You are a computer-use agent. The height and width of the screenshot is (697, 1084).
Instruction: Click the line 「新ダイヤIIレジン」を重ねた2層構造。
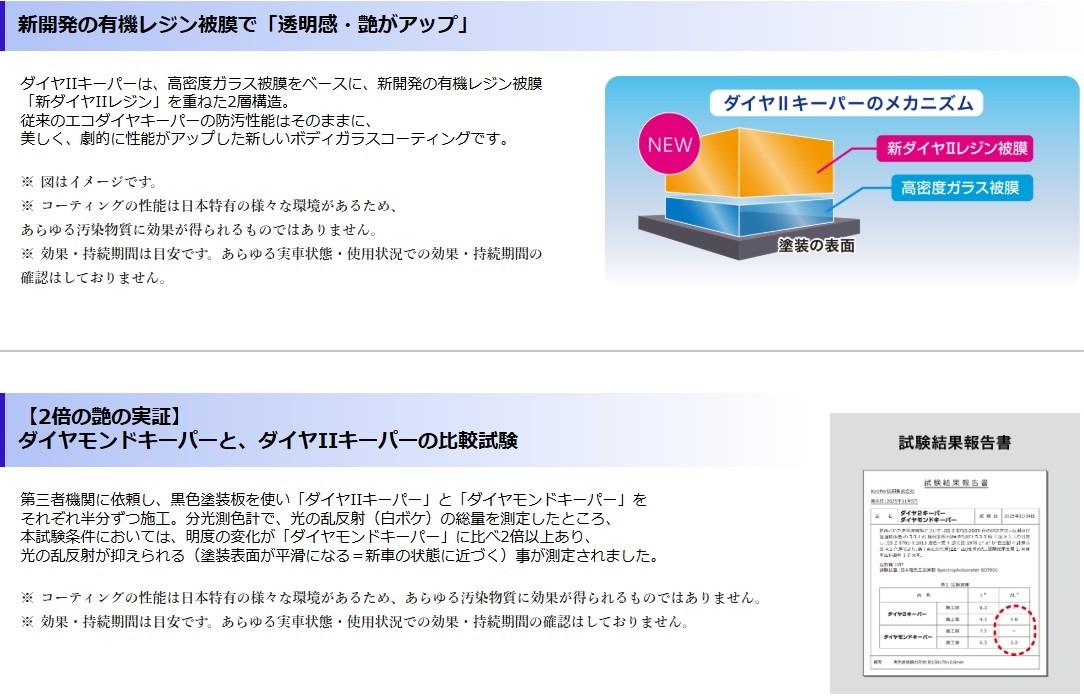[x=156, y=102]
